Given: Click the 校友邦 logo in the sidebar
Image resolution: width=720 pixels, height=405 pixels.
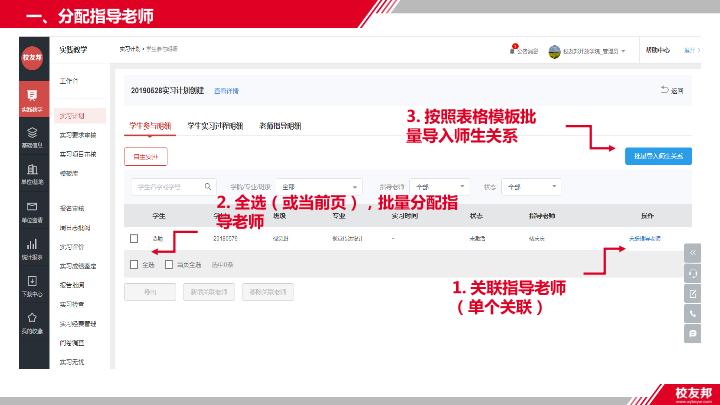Looking at the screenshot, I should (x=33, y=58).
